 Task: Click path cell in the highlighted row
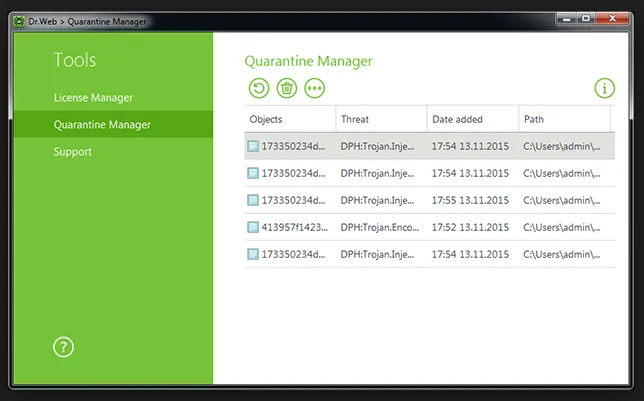pyautogui.click(x=562, y=146)
